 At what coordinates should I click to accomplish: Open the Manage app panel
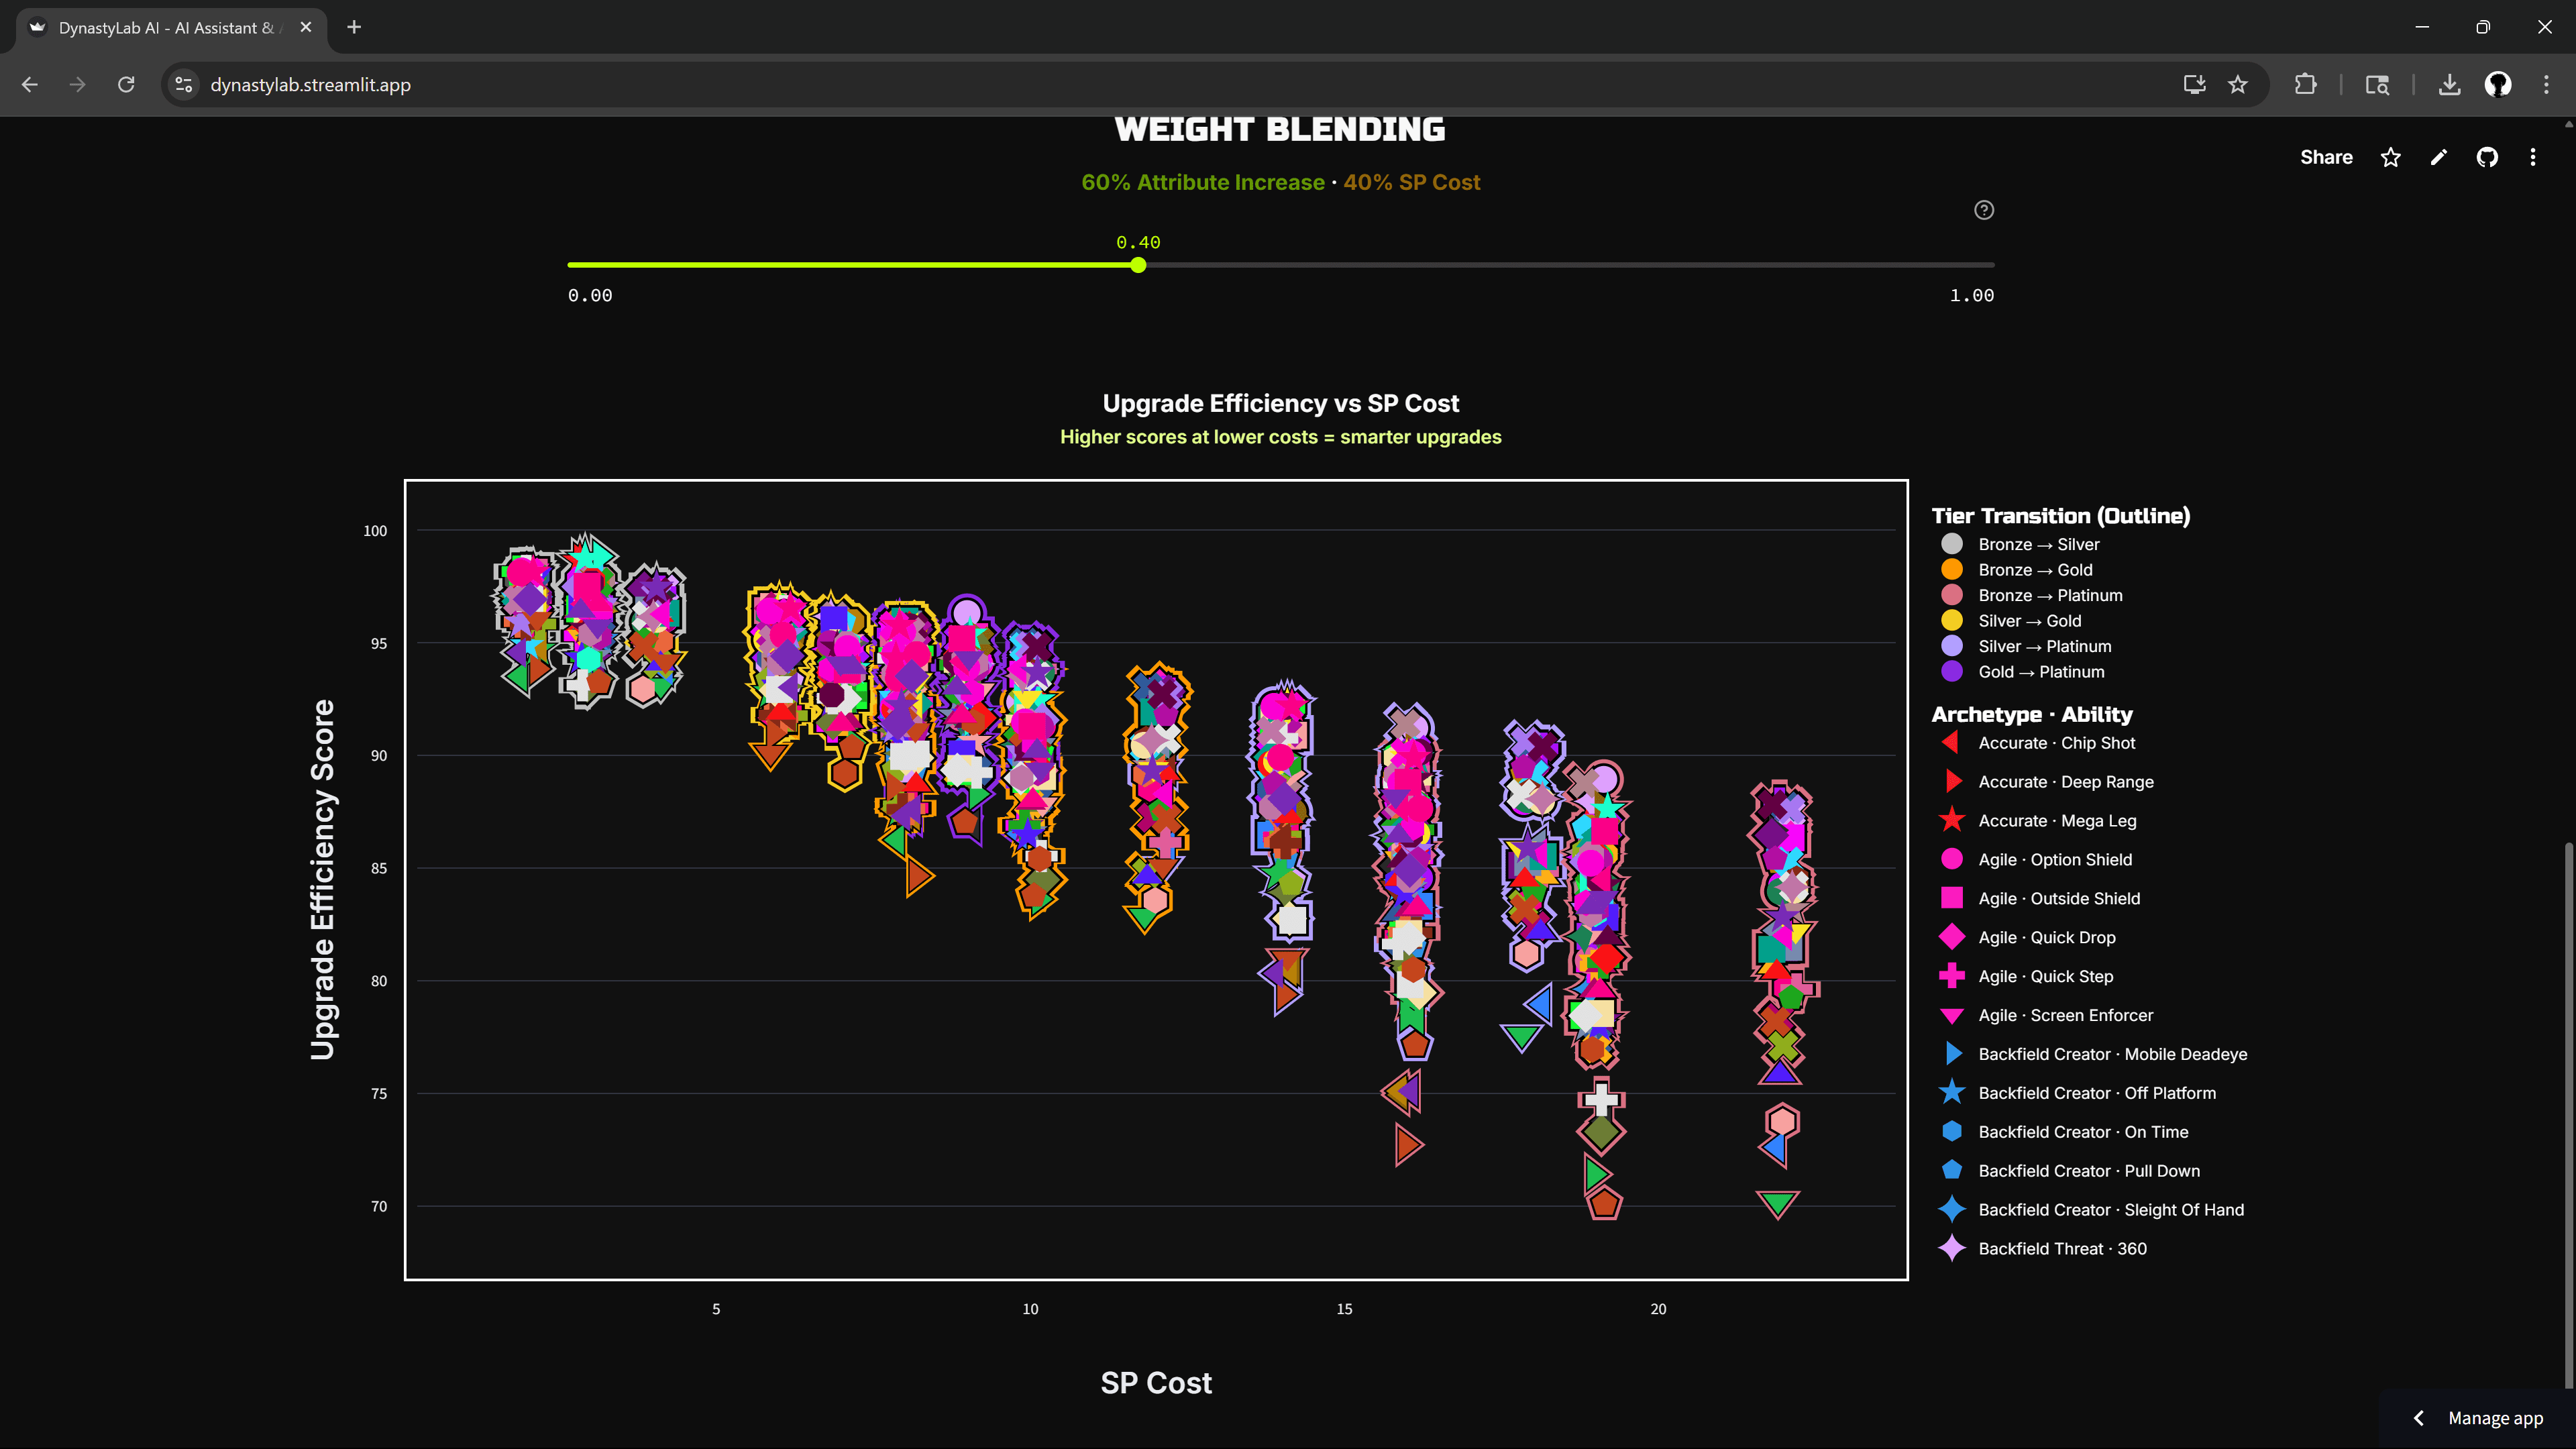click(x=2481, y=1418)
